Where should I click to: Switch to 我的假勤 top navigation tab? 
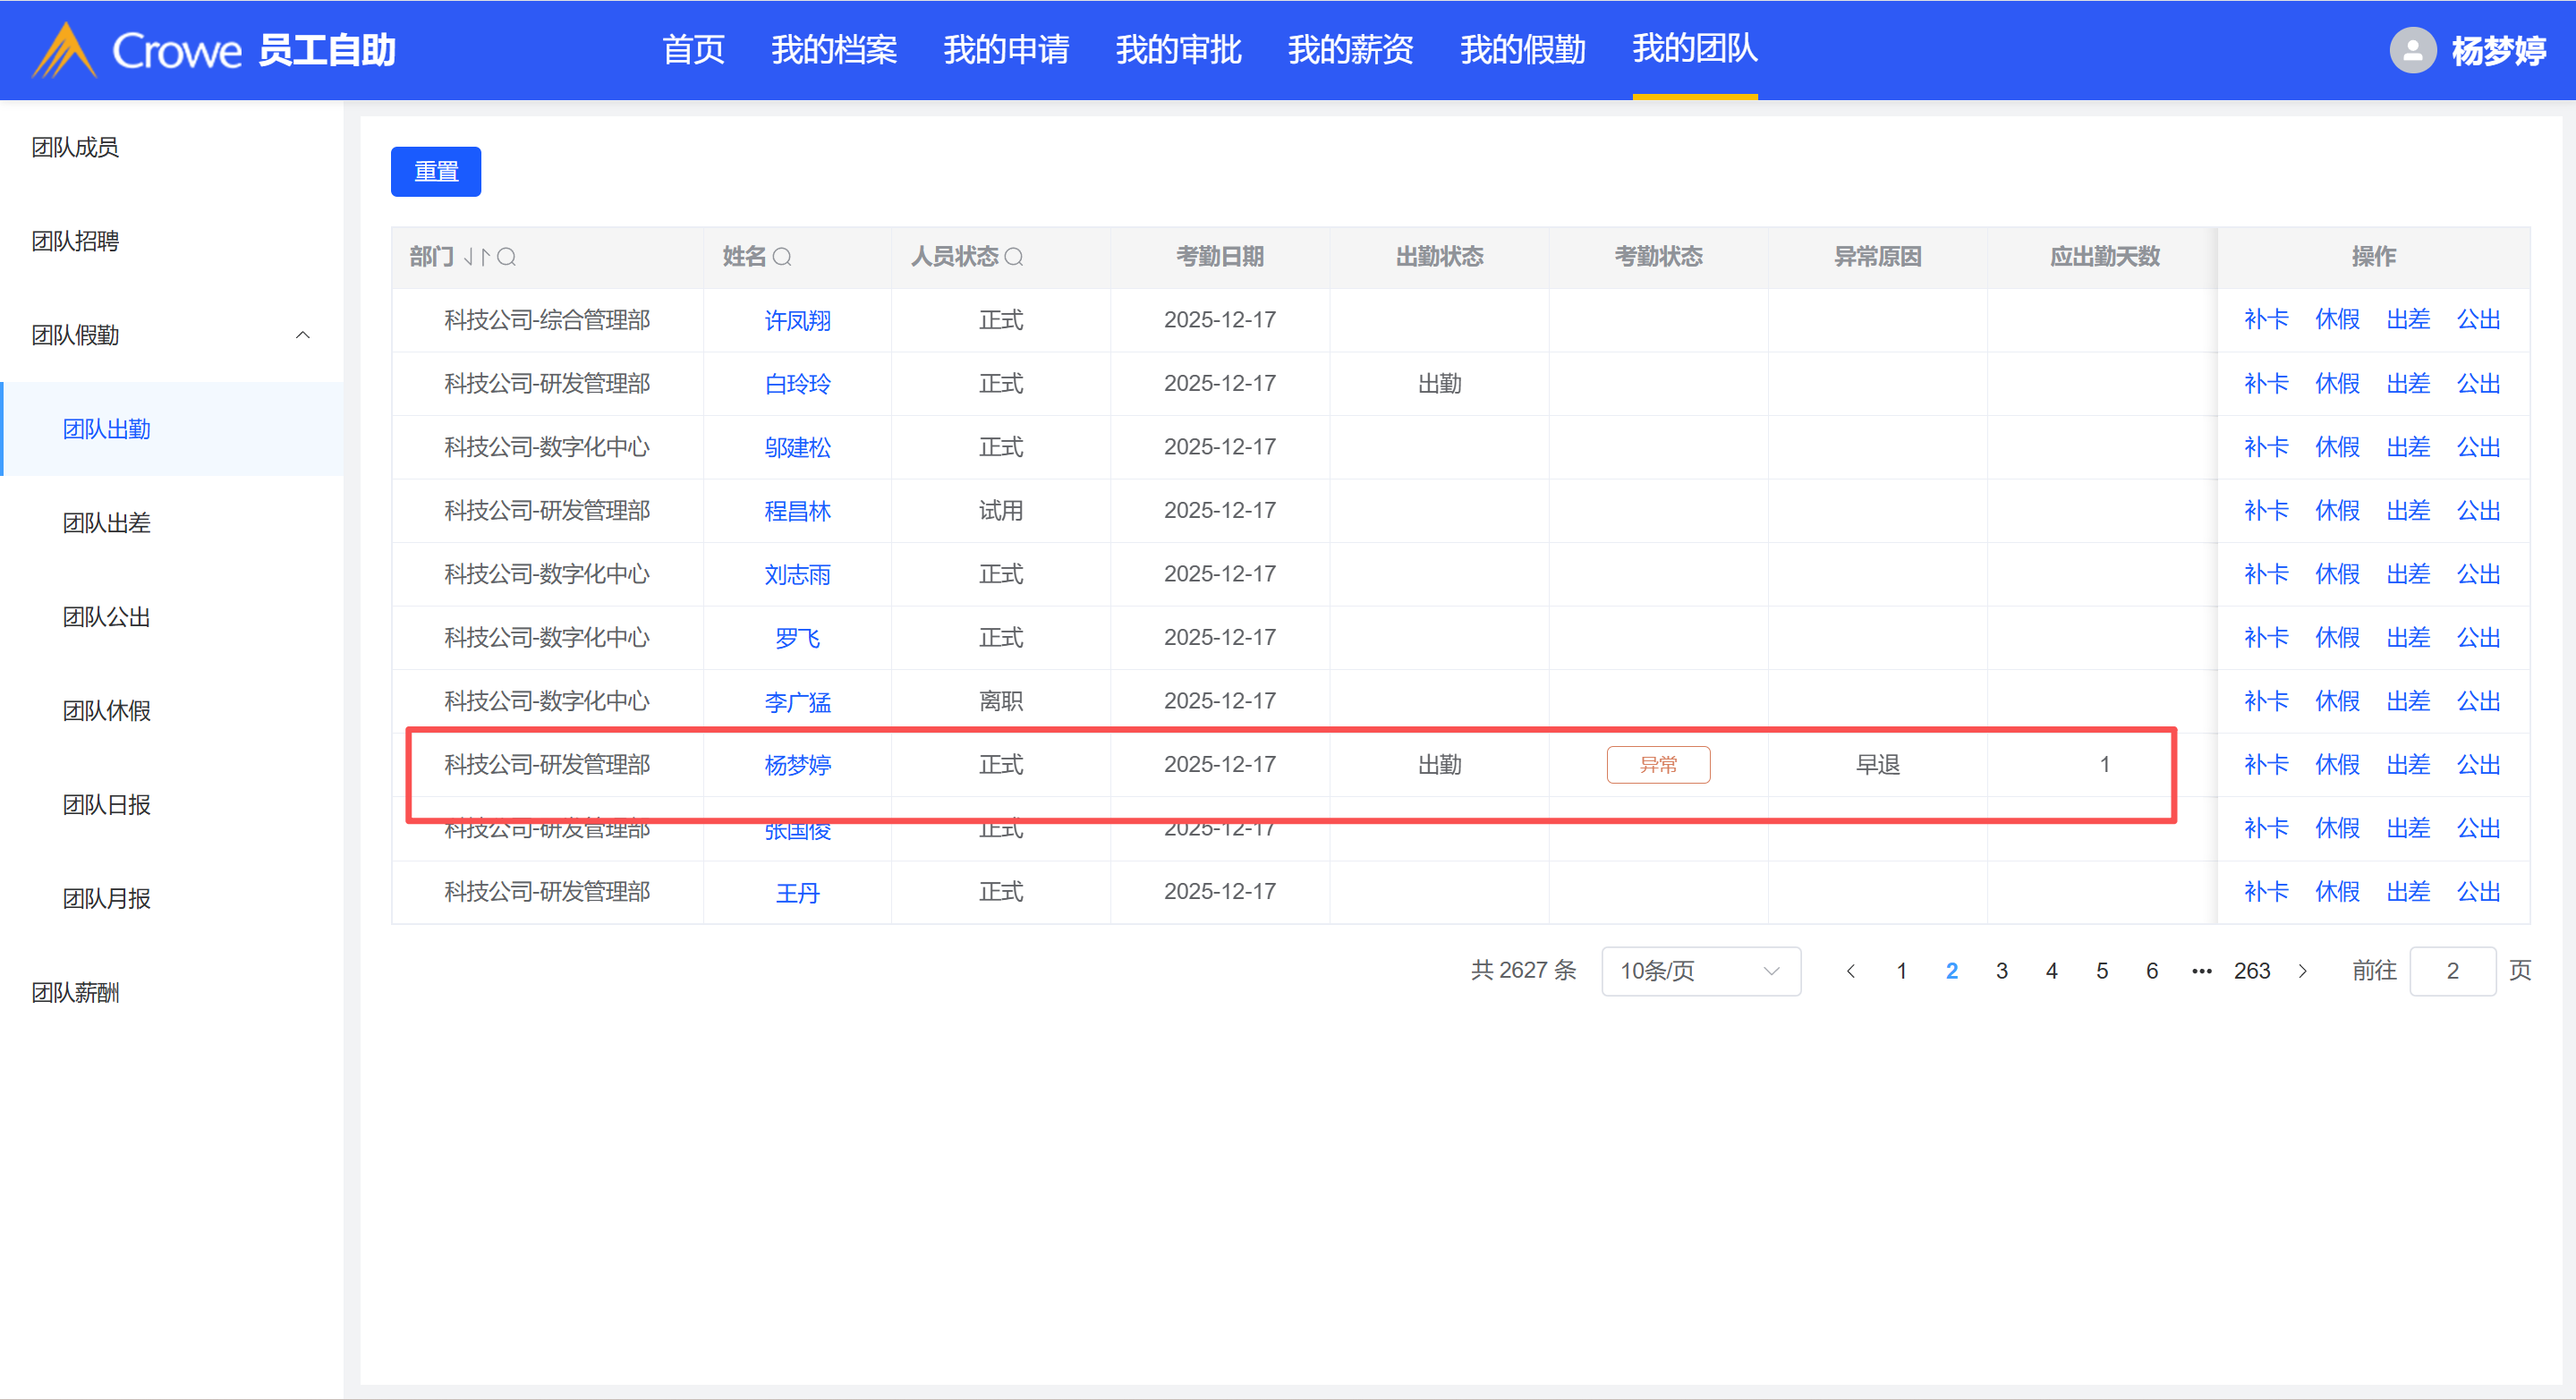pyautogui.click(x=1522, y=49)
